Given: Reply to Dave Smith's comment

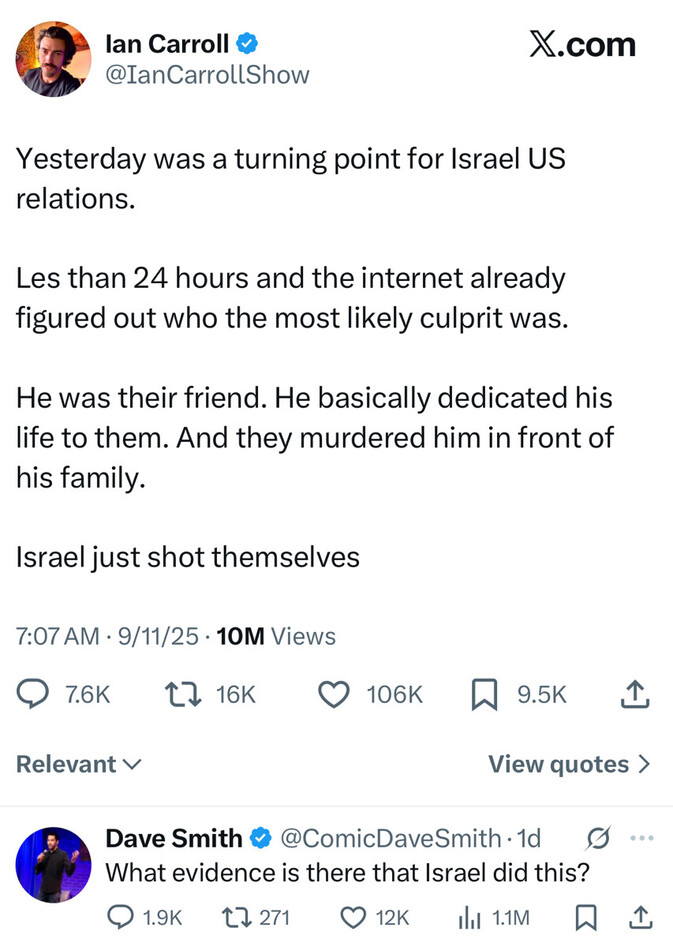Looking at the screenshot, I should point(120,917).
